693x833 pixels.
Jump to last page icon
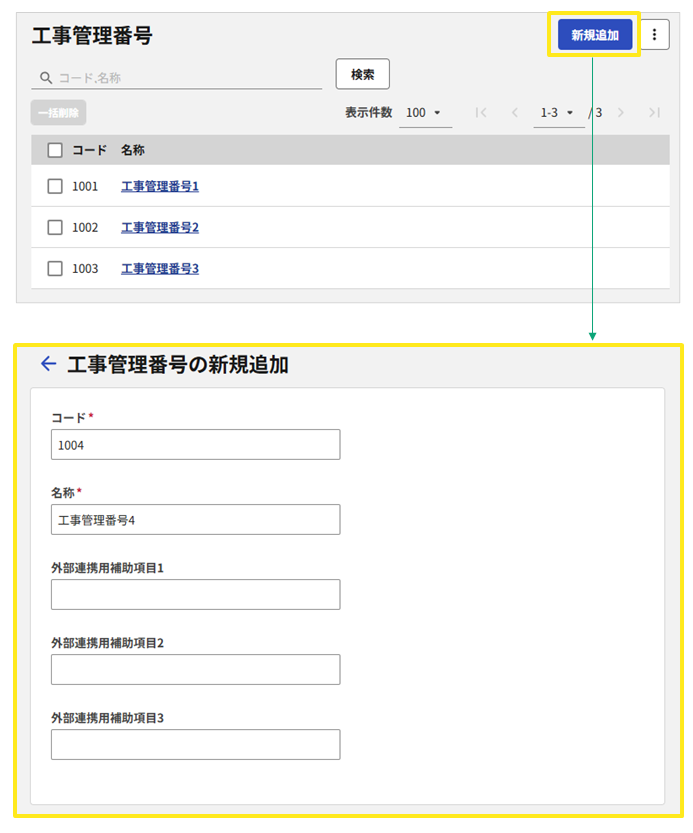pos(654,113)
